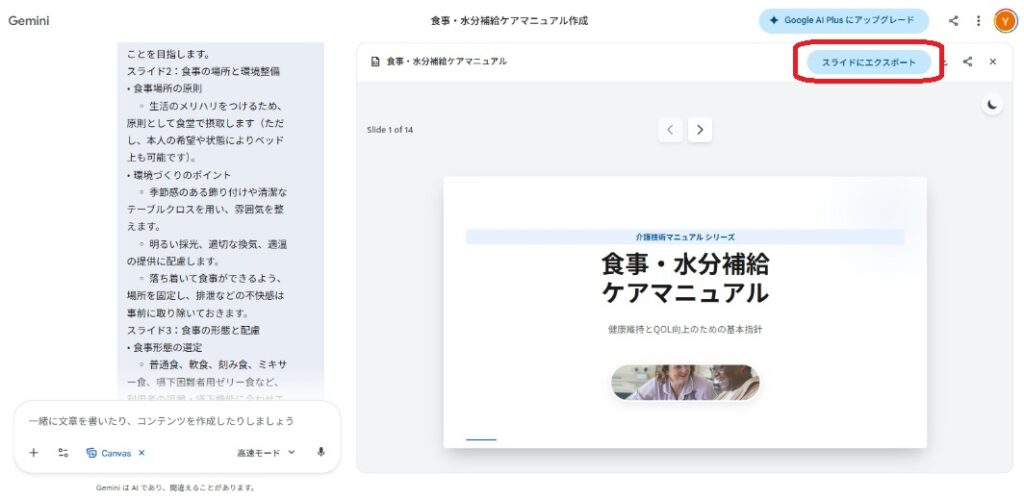This screenshot has width=1024, height=499.
Task: Click the share icon beside the upgrade button
Action: 953,21
